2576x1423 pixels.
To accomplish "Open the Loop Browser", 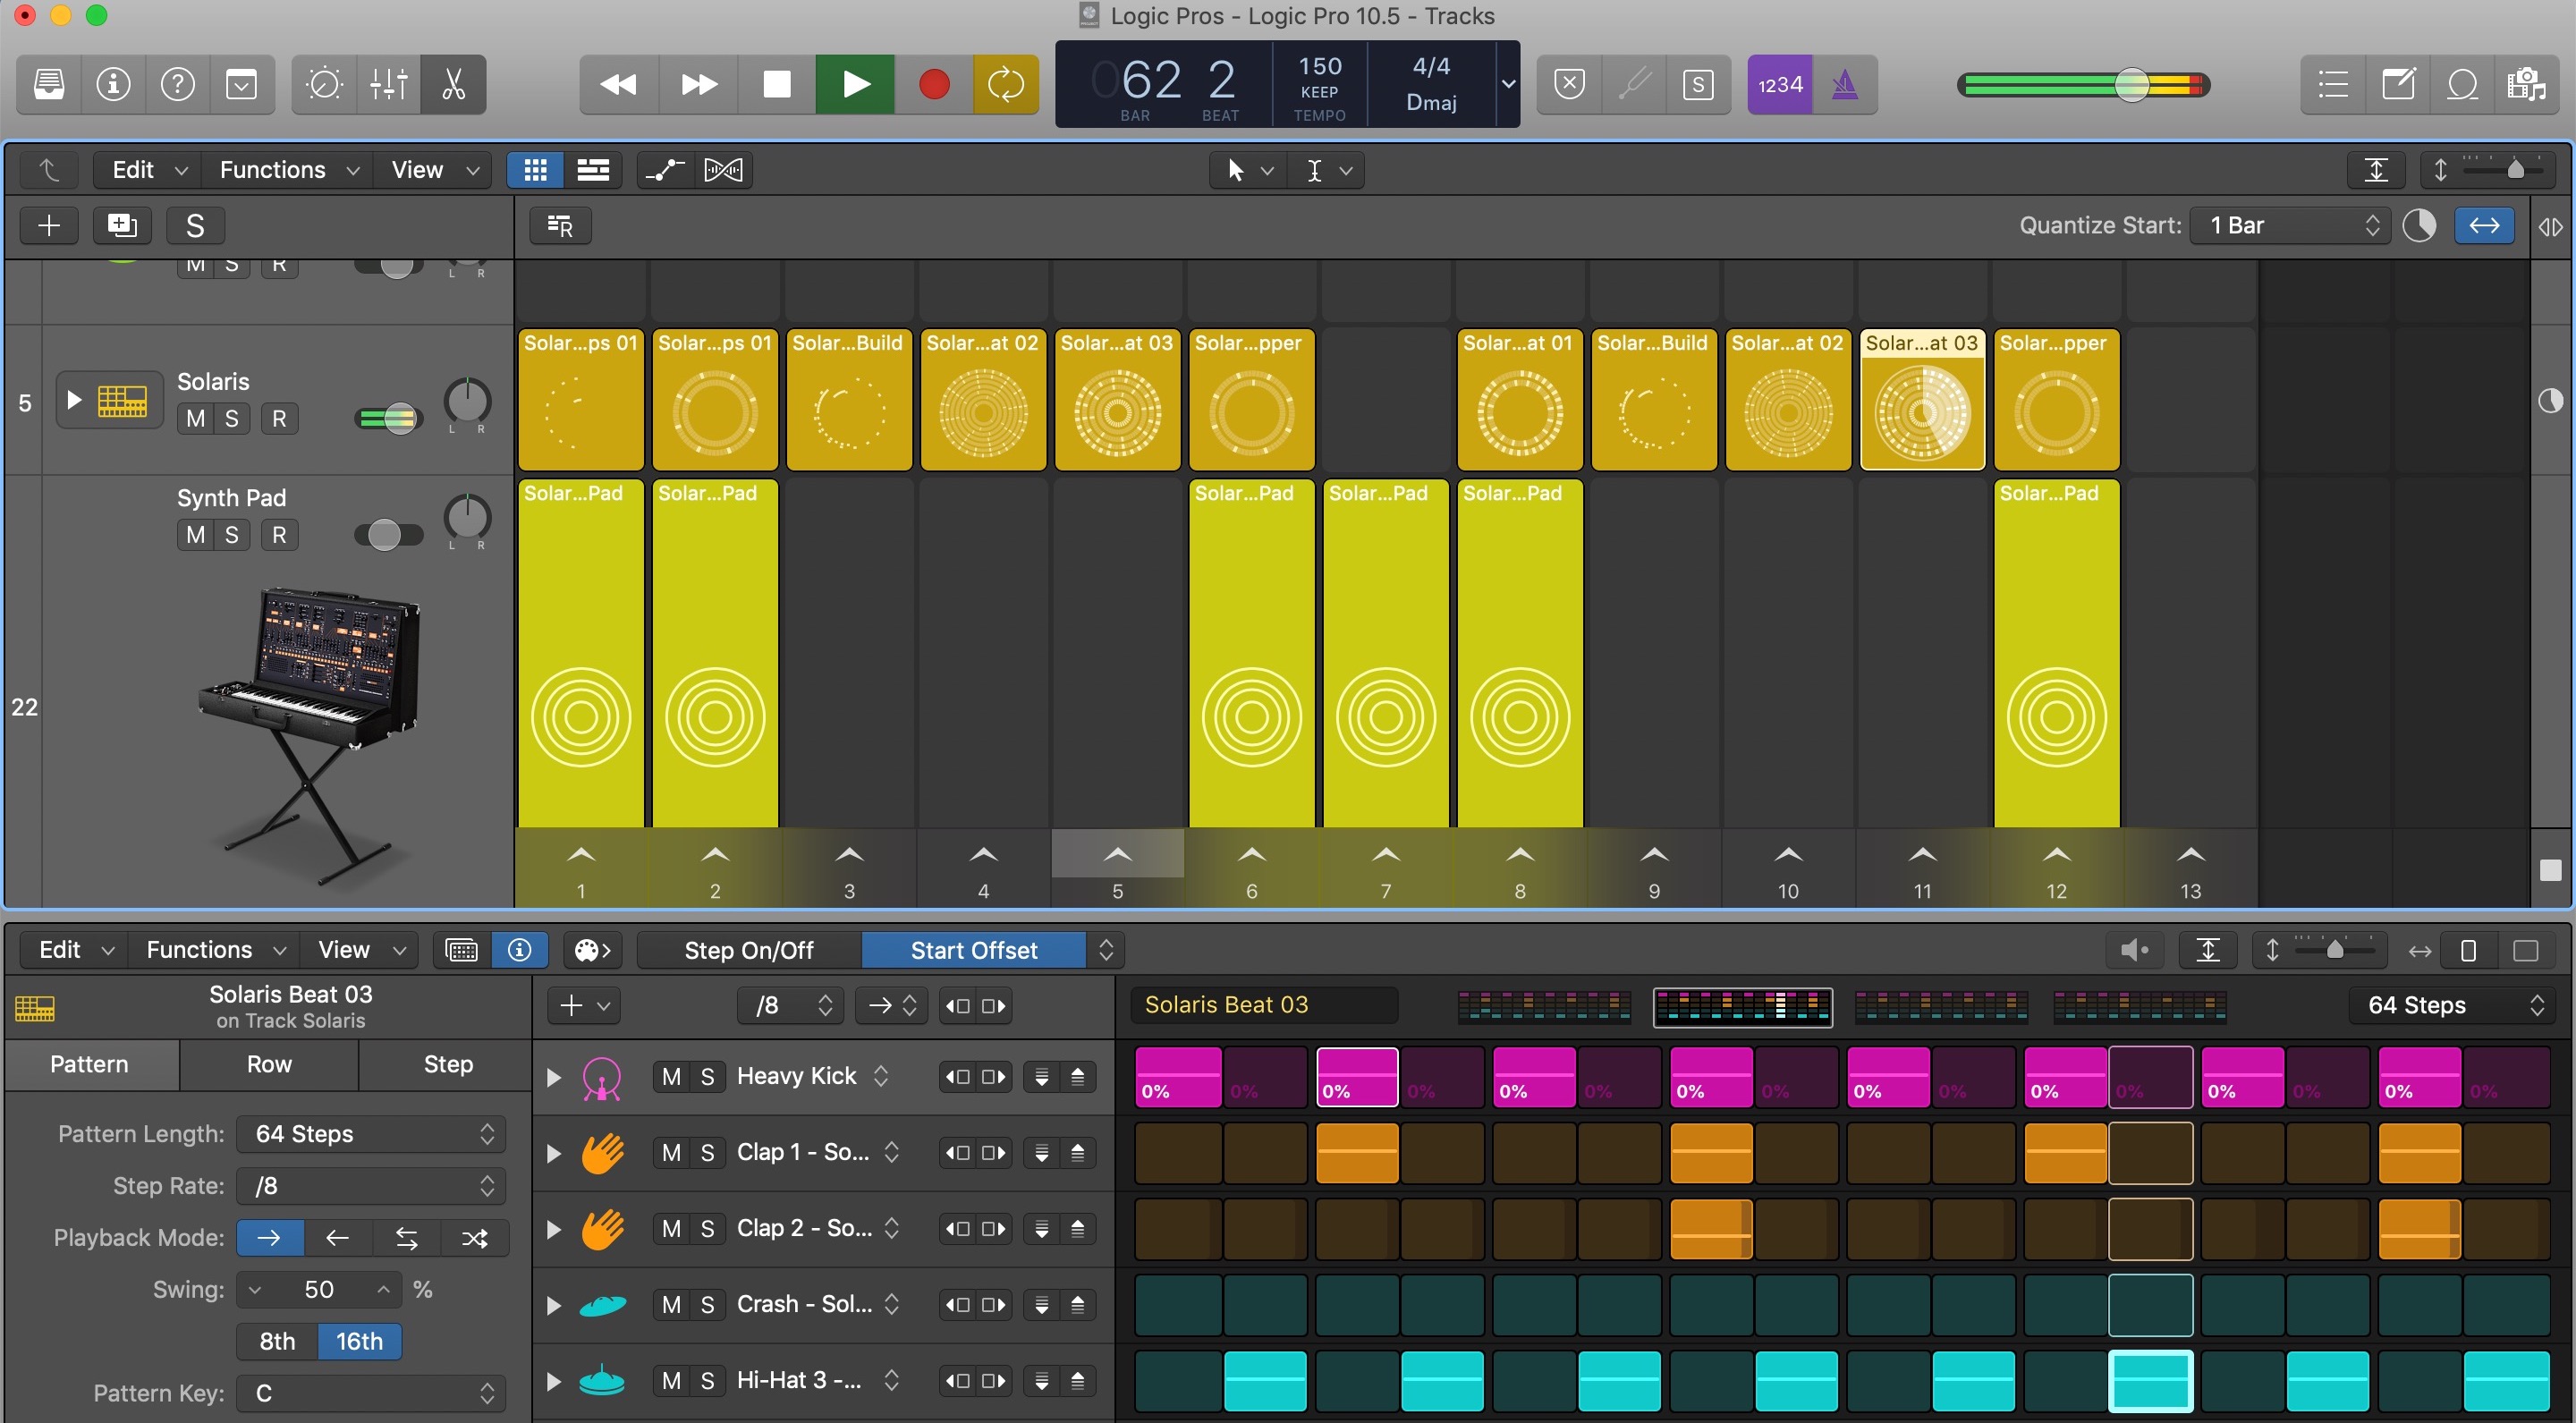I will pos(2463,84).
